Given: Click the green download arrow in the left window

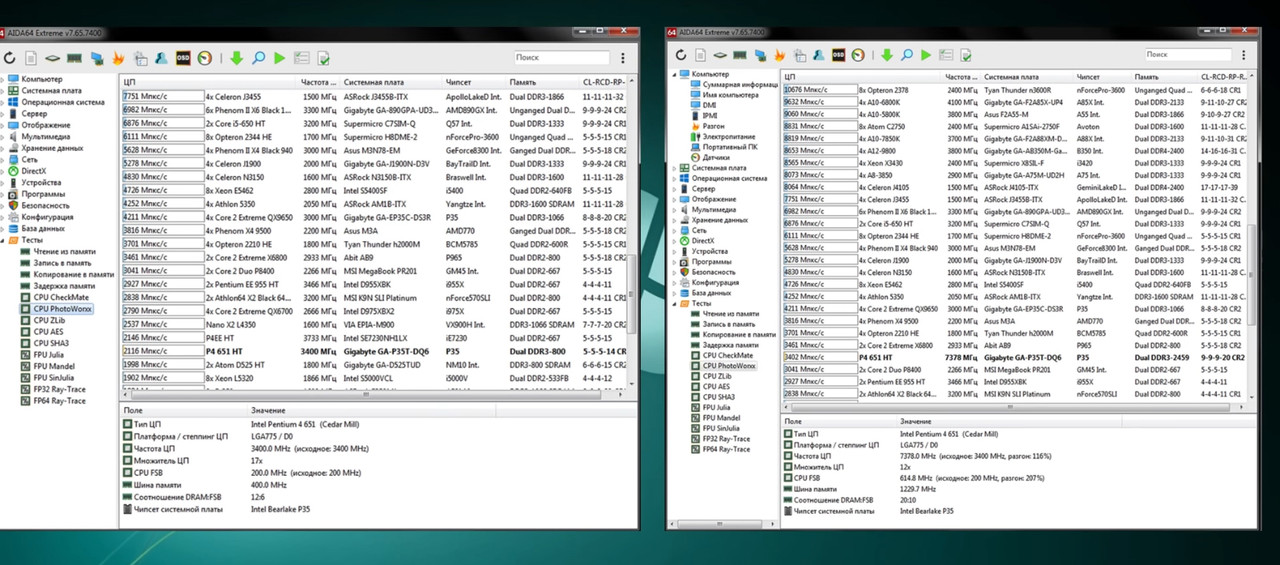Looking at the screenshot, I should tap(236, 58).
